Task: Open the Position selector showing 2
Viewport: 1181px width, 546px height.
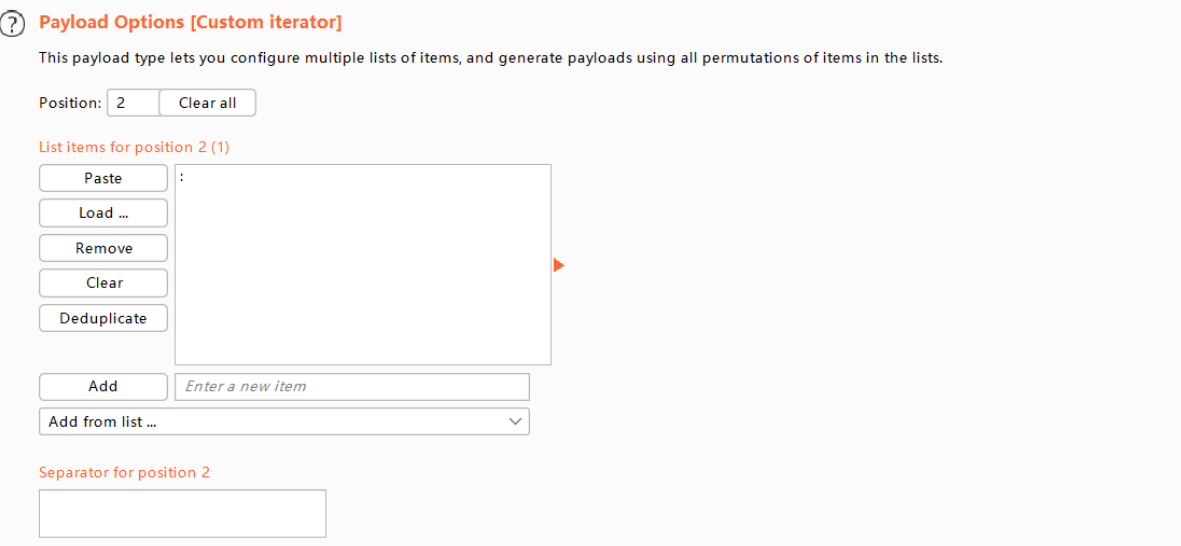Action: pos(132,103)
